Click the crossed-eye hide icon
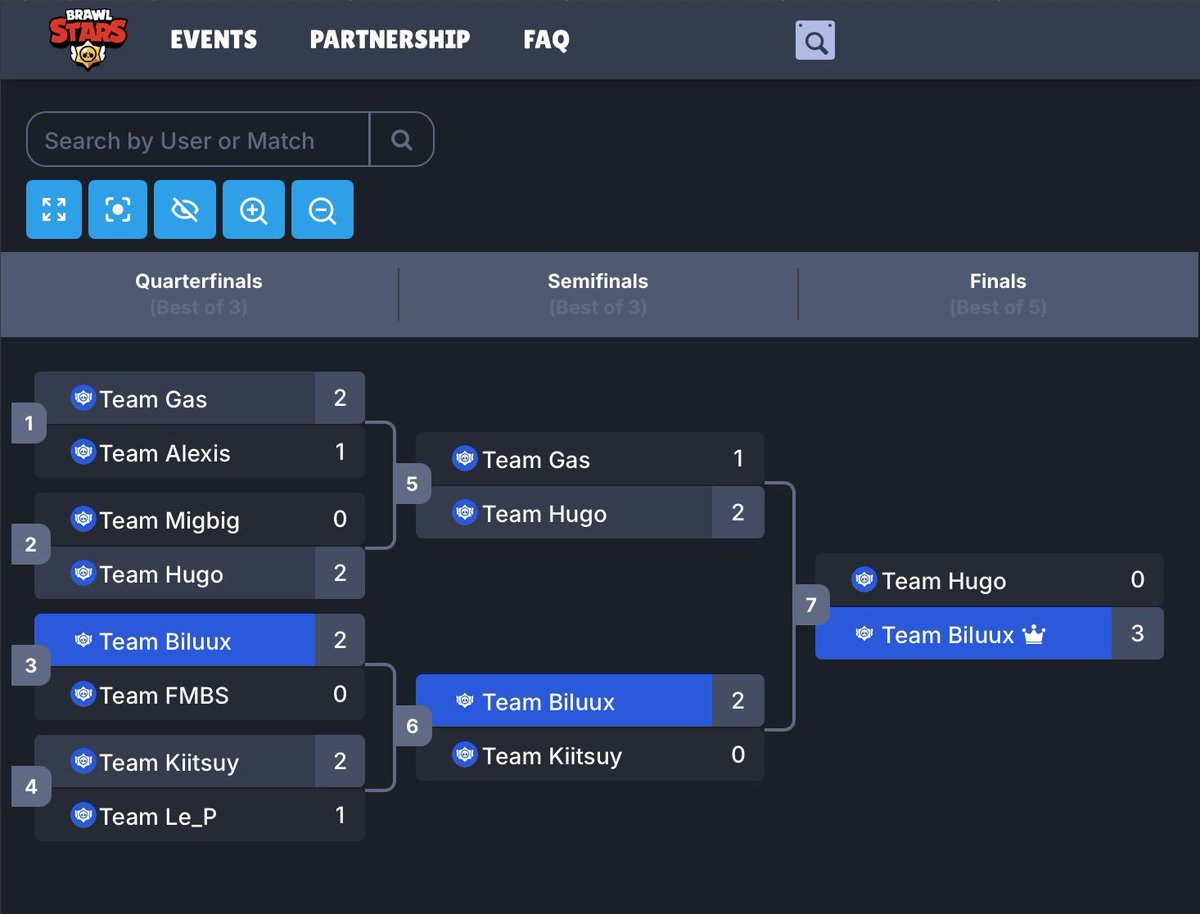 click(x=185, y=209)
